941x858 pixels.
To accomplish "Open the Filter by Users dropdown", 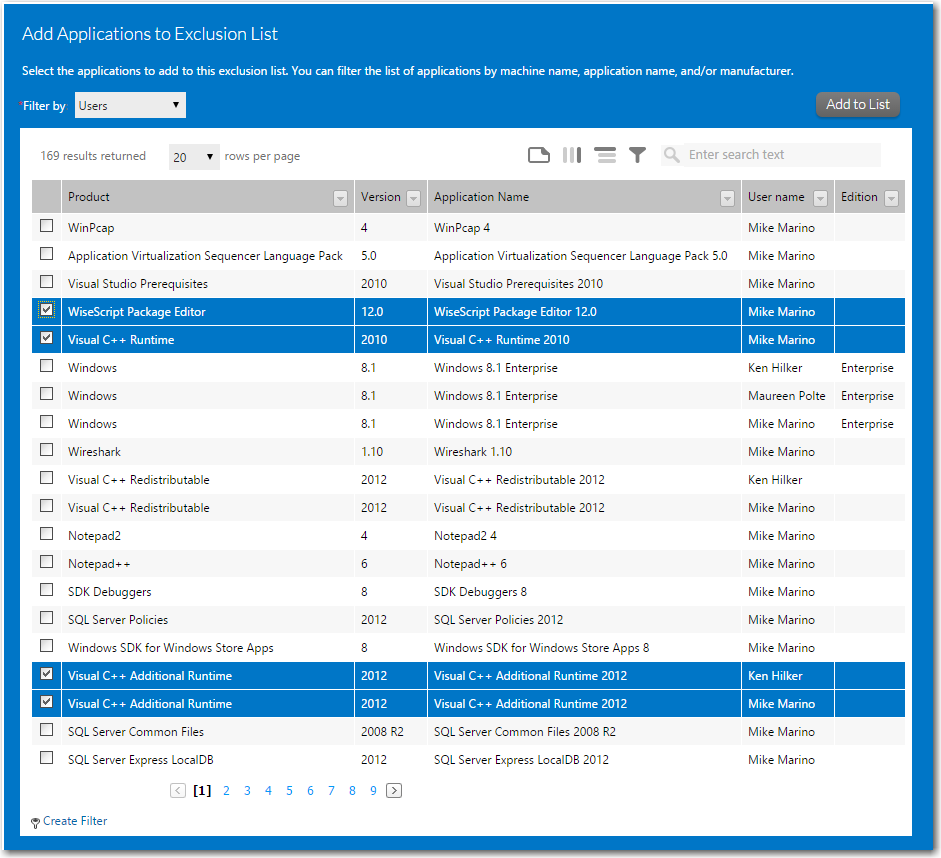I will pyautogui.click(x=130, y=105).
